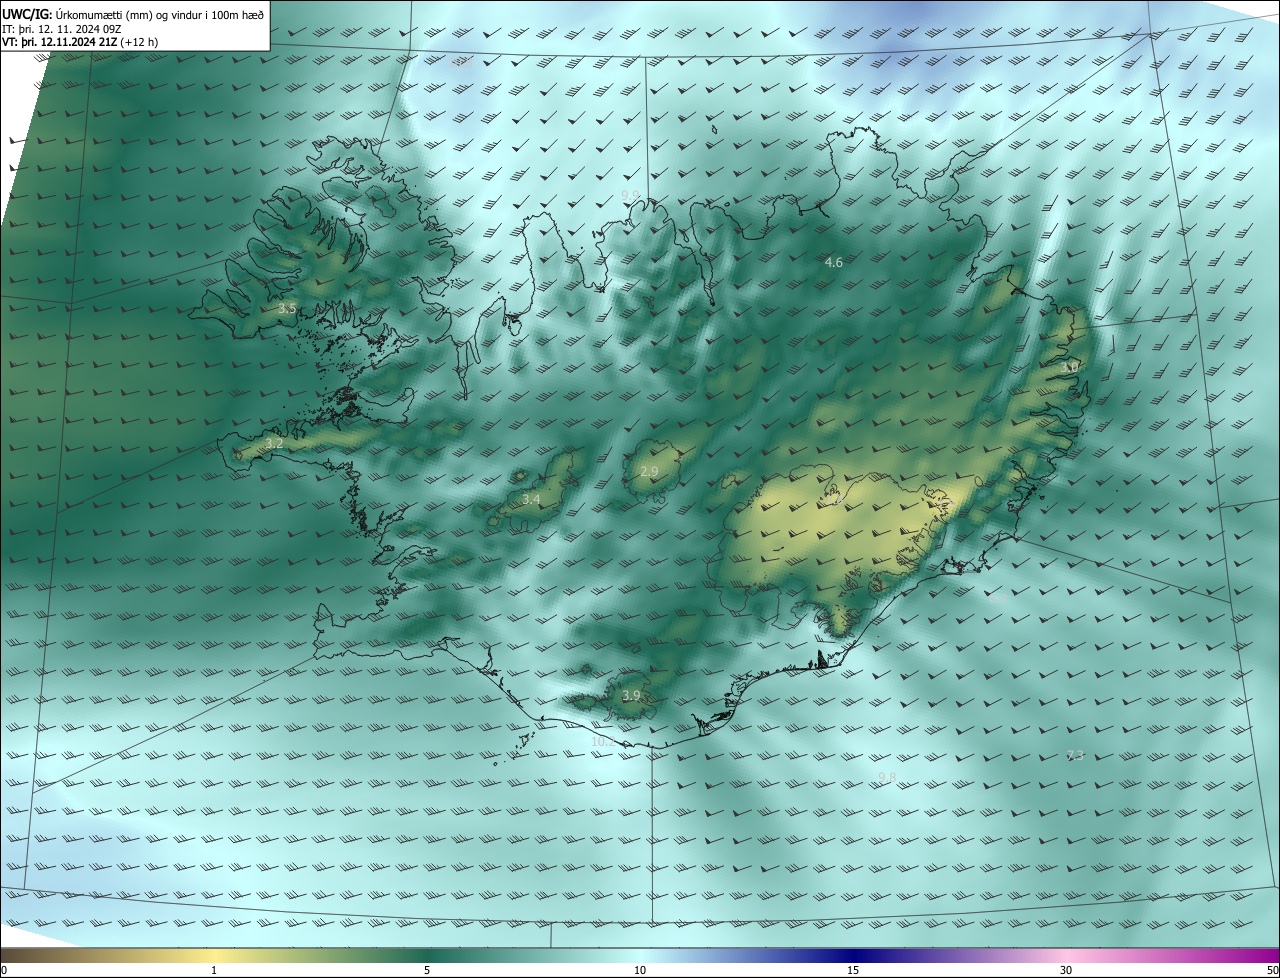Screen dimensions: 1280x978
Task: Click the 9.9 value label off the north coast
Action: click(630, 195)
